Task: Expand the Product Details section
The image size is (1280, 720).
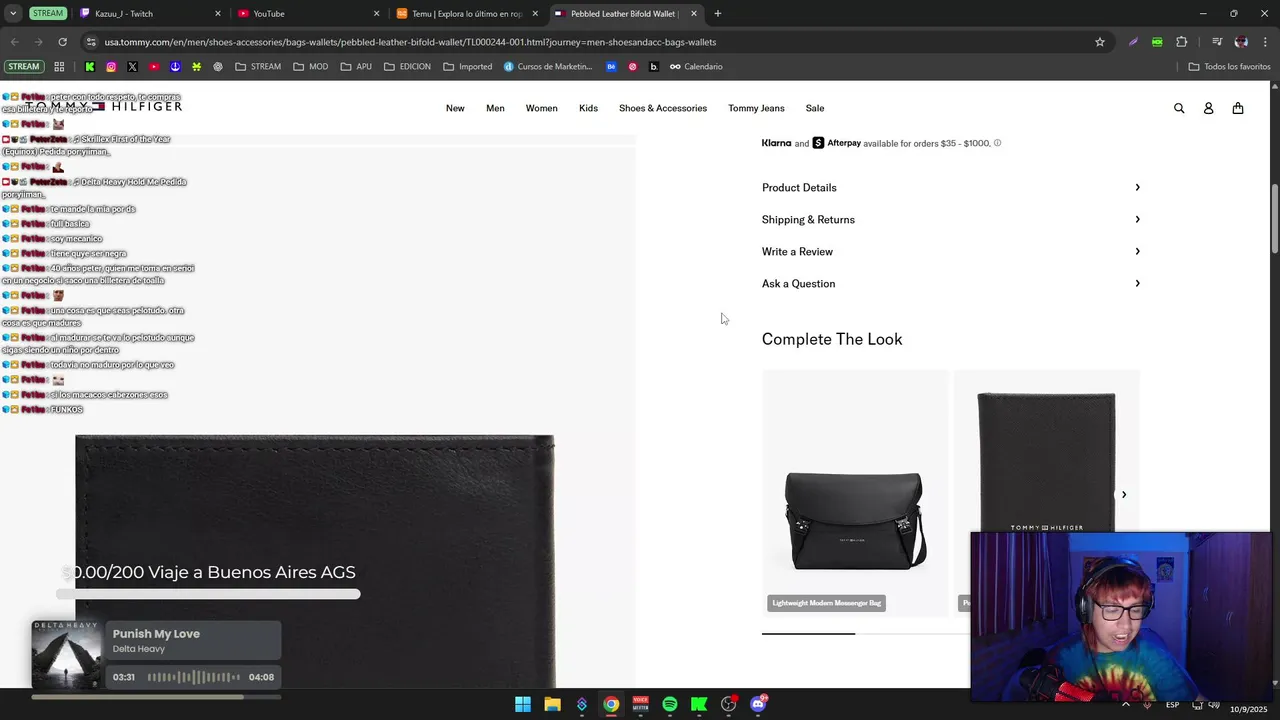Action: pos(951,187)
